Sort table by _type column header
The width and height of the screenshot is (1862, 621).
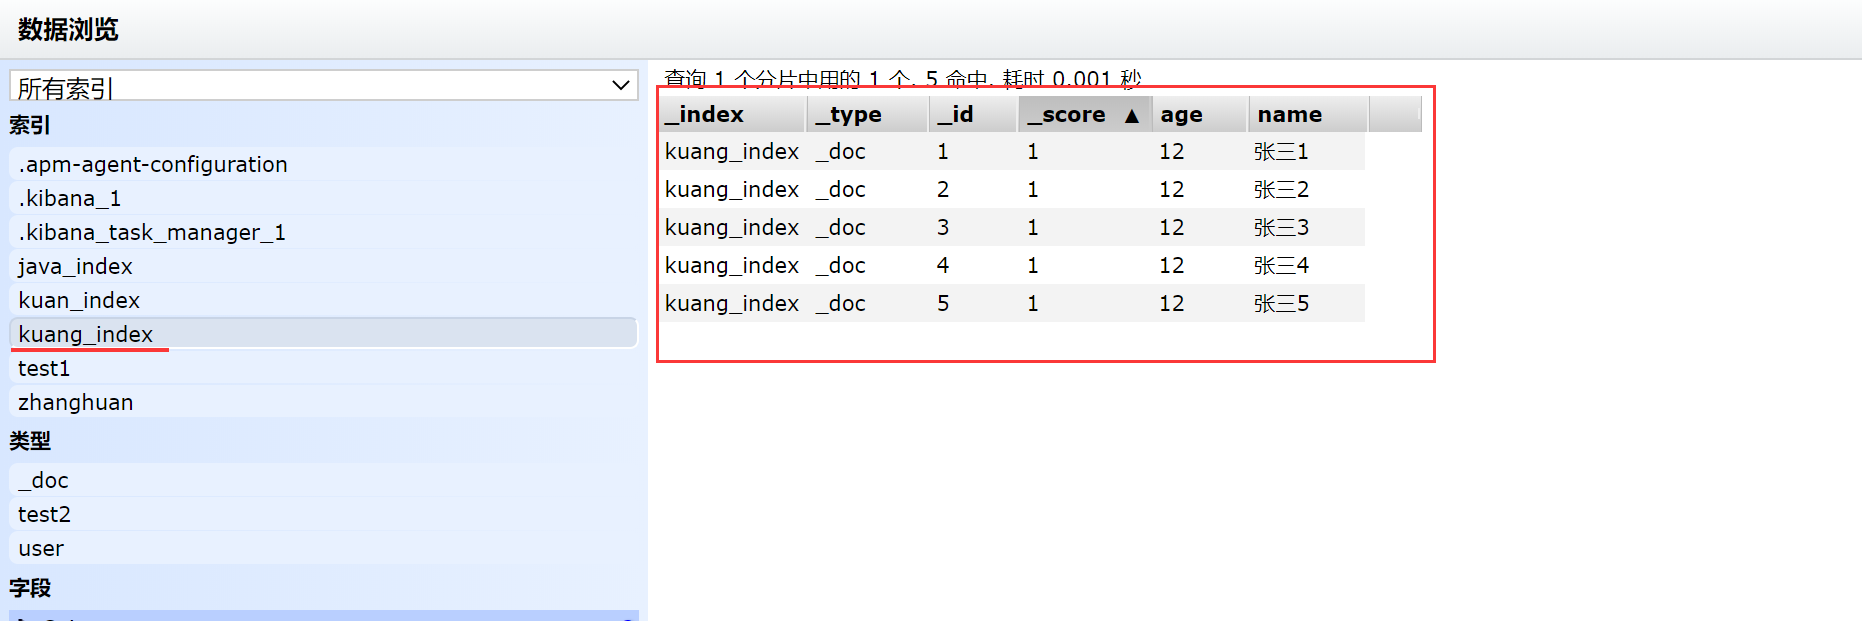pyautogui.click(x=867, y=114)
